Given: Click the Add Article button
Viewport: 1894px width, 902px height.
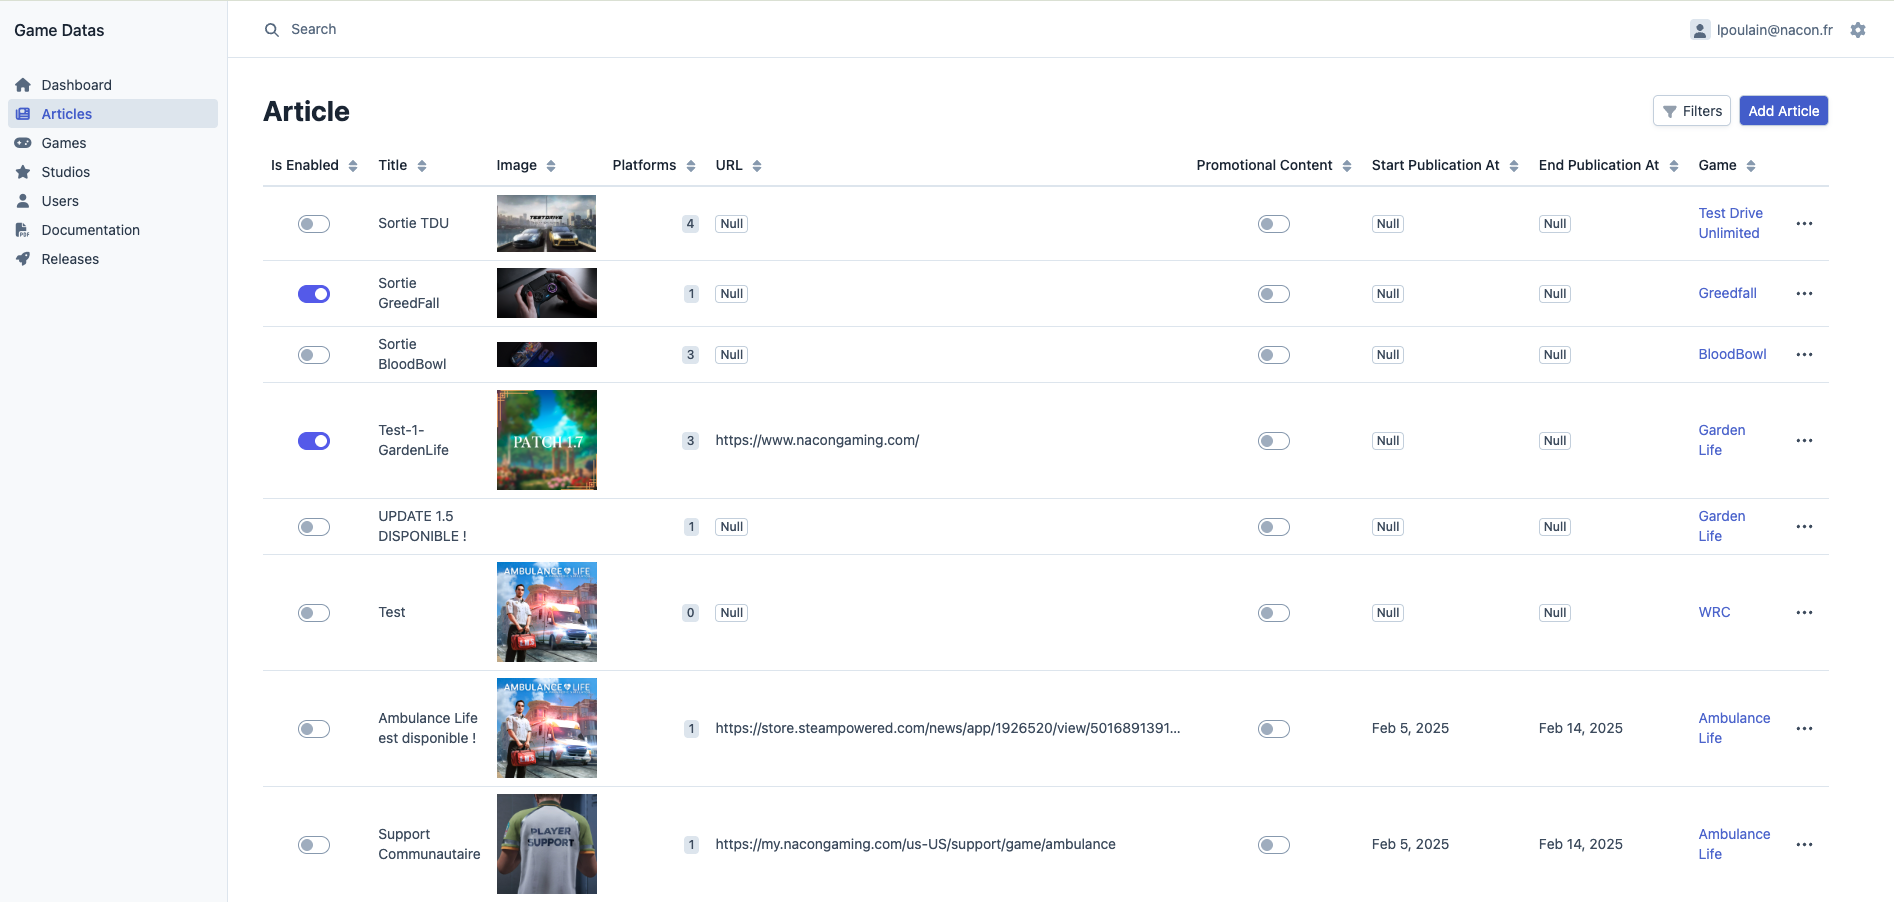Looking at the screenshot, I should tap(1783, 111).
